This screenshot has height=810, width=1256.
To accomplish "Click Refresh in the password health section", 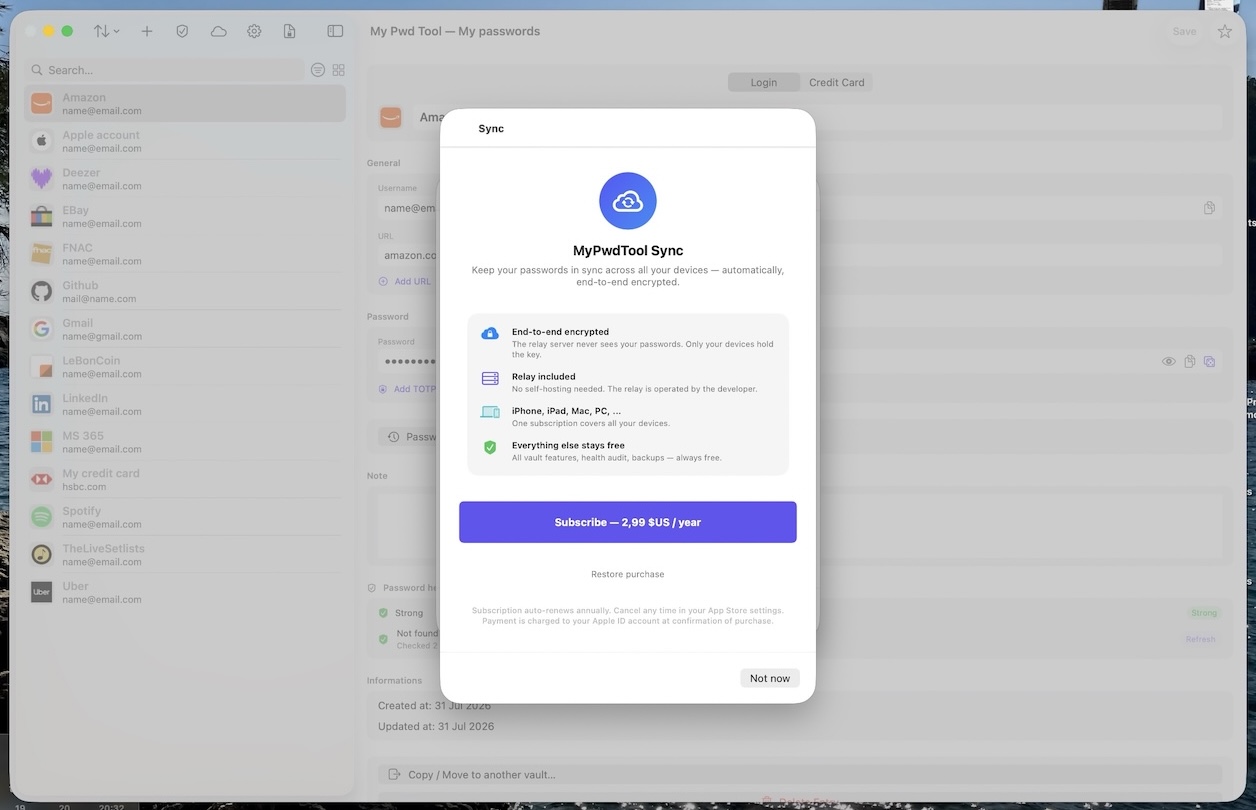I will tap(1201, 639).
